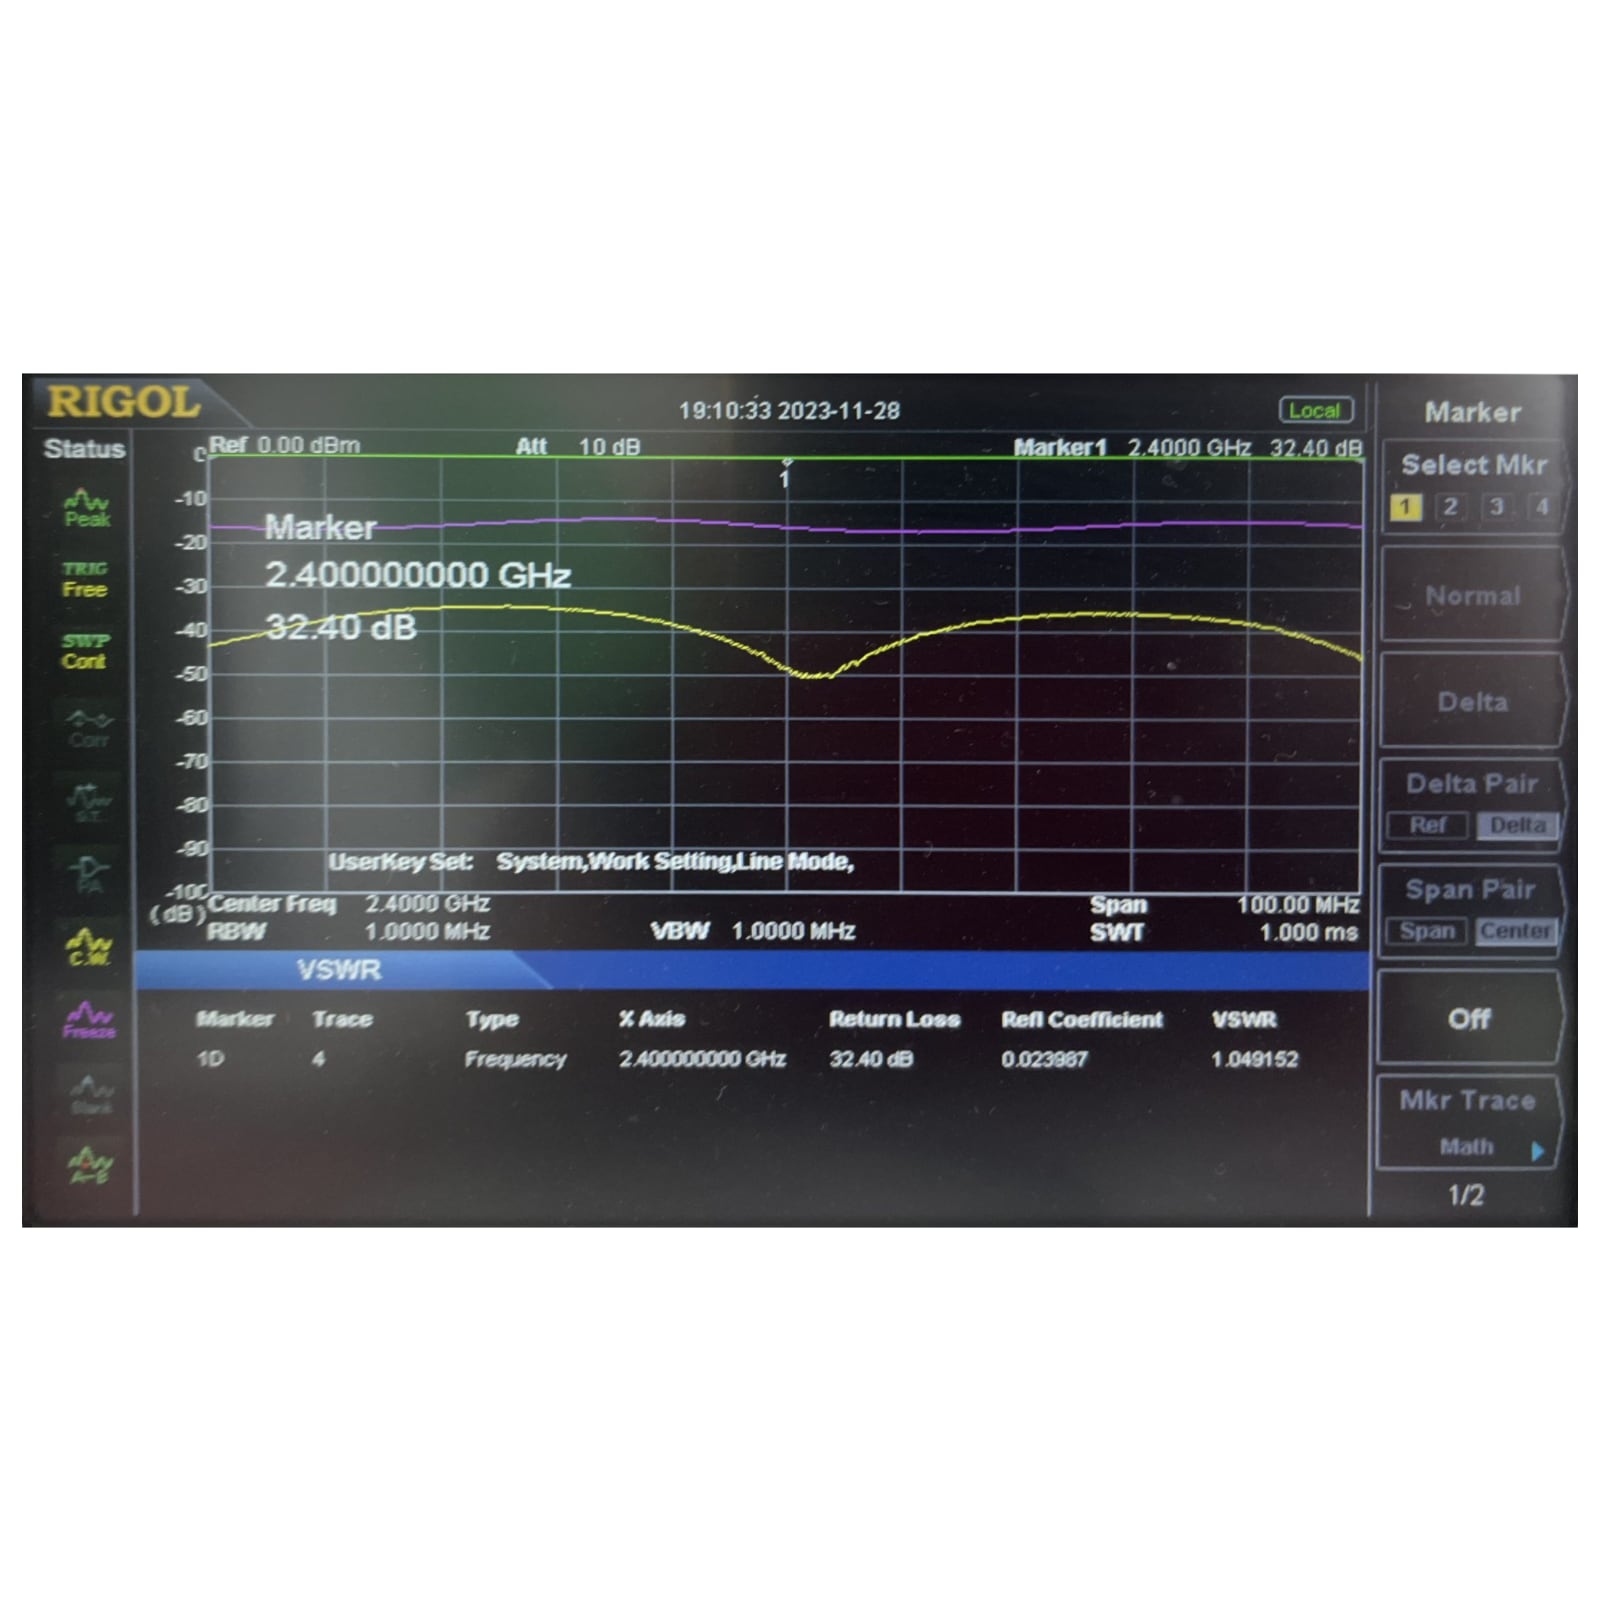
Task: Select marker 2 in Select Mkr
Action: click(1450, 507)
